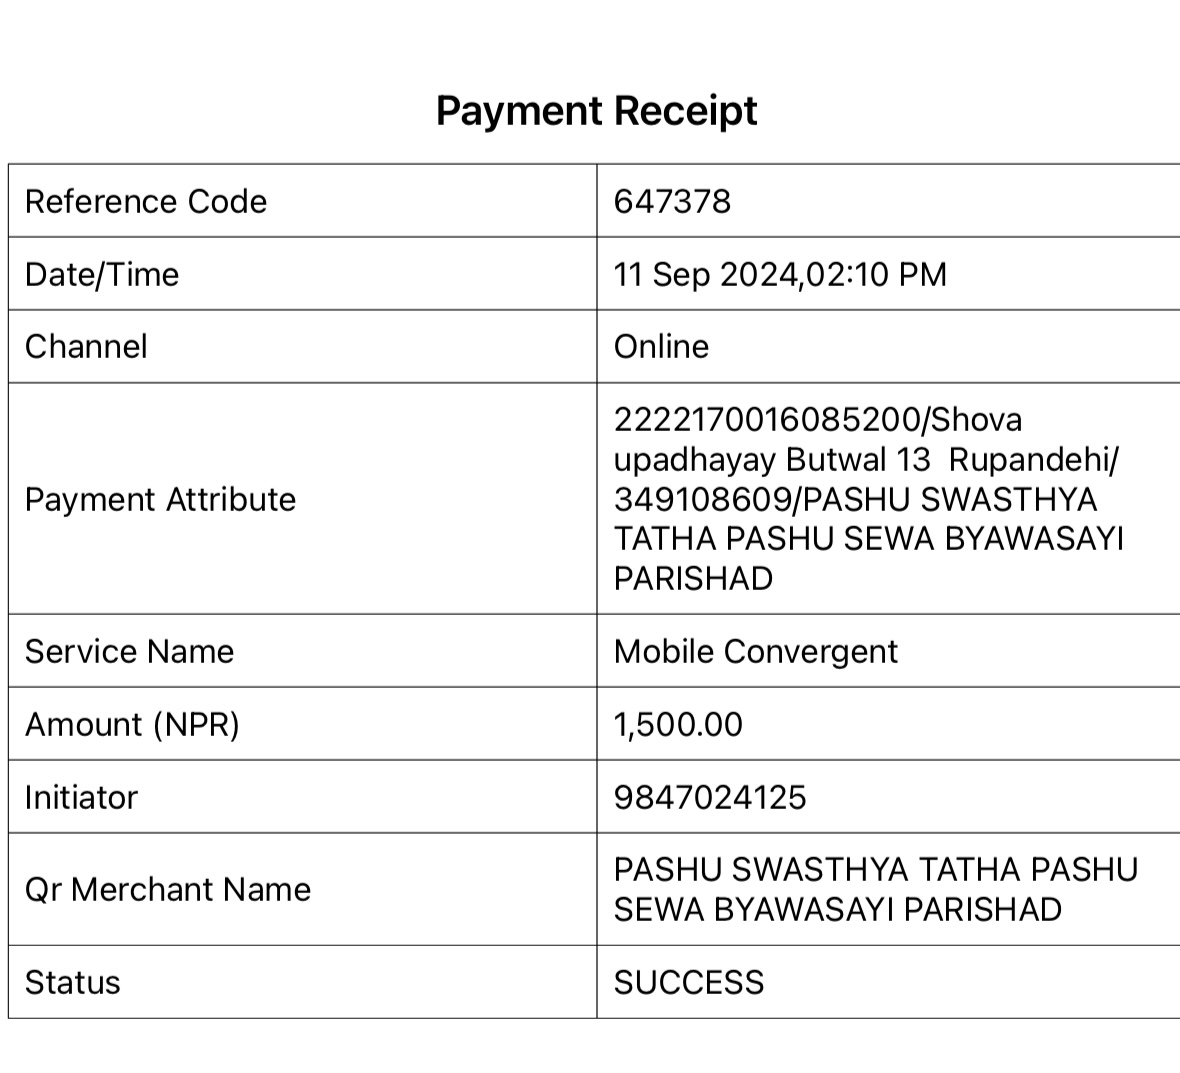Select the Reference Code label
The image size is (1180, 1073).
click(x=146, y=202)
